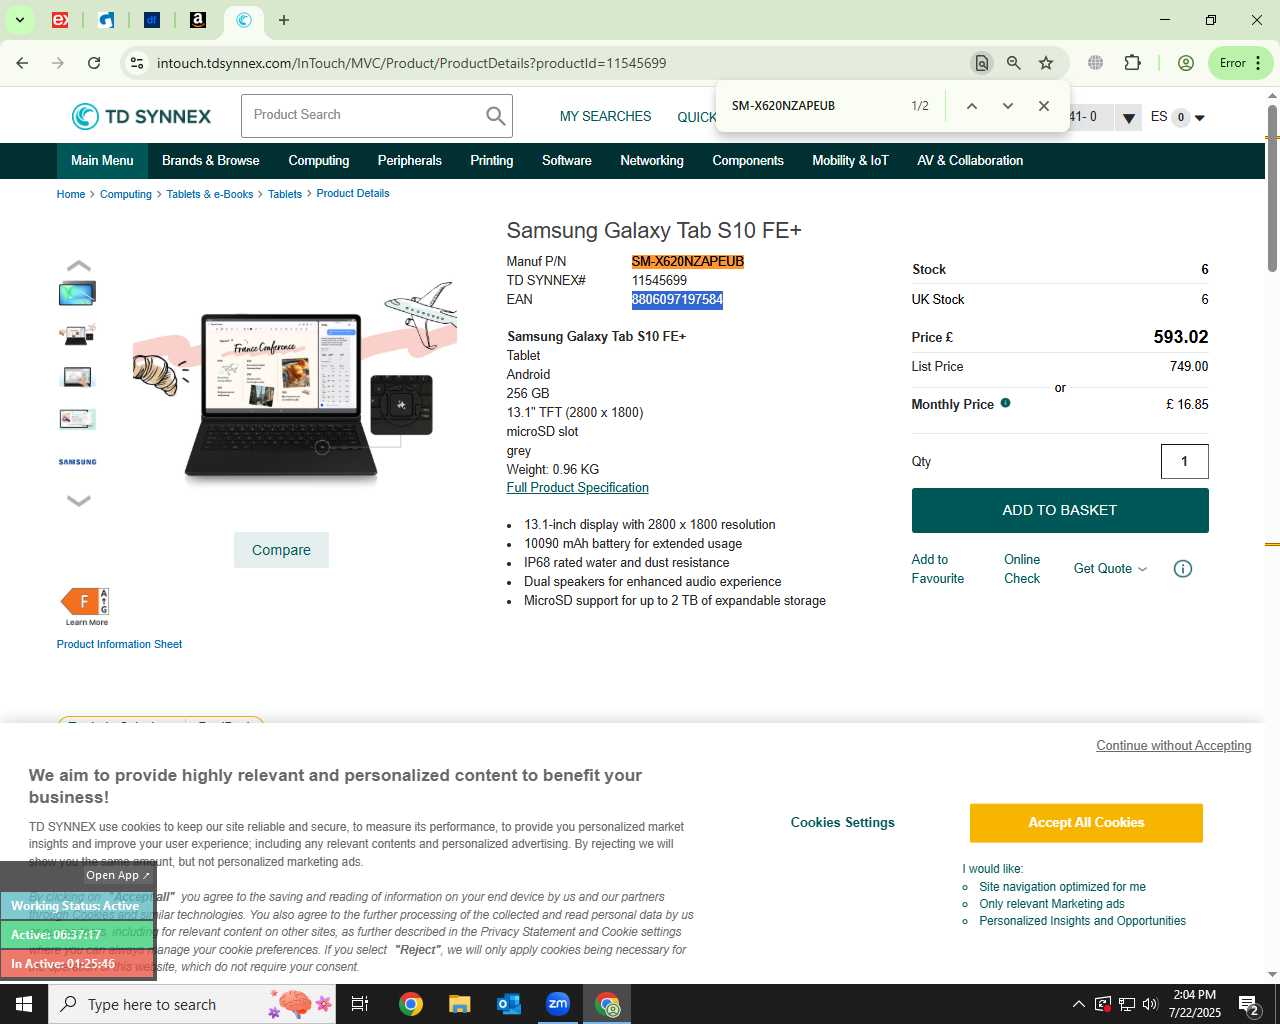
Task: Click the Qty input box
Action: [1184, 462]
